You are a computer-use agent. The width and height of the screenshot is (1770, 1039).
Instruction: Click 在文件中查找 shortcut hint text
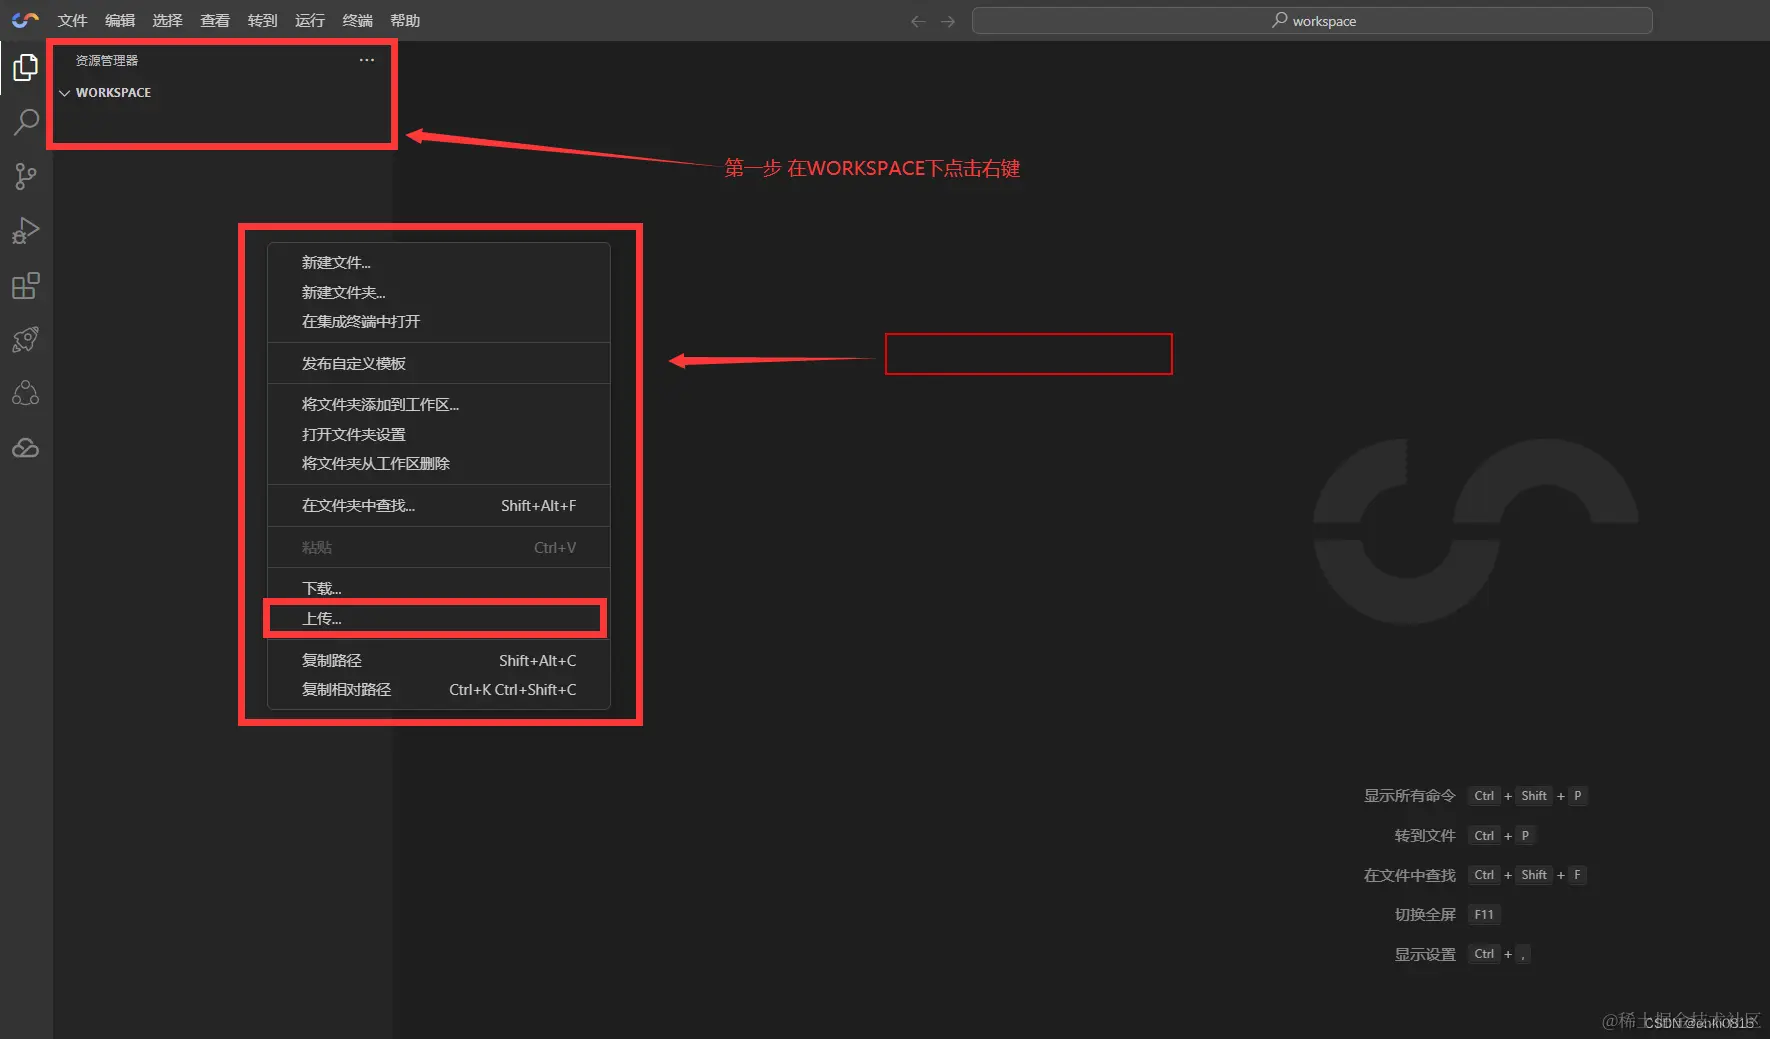coord(1410,875)
